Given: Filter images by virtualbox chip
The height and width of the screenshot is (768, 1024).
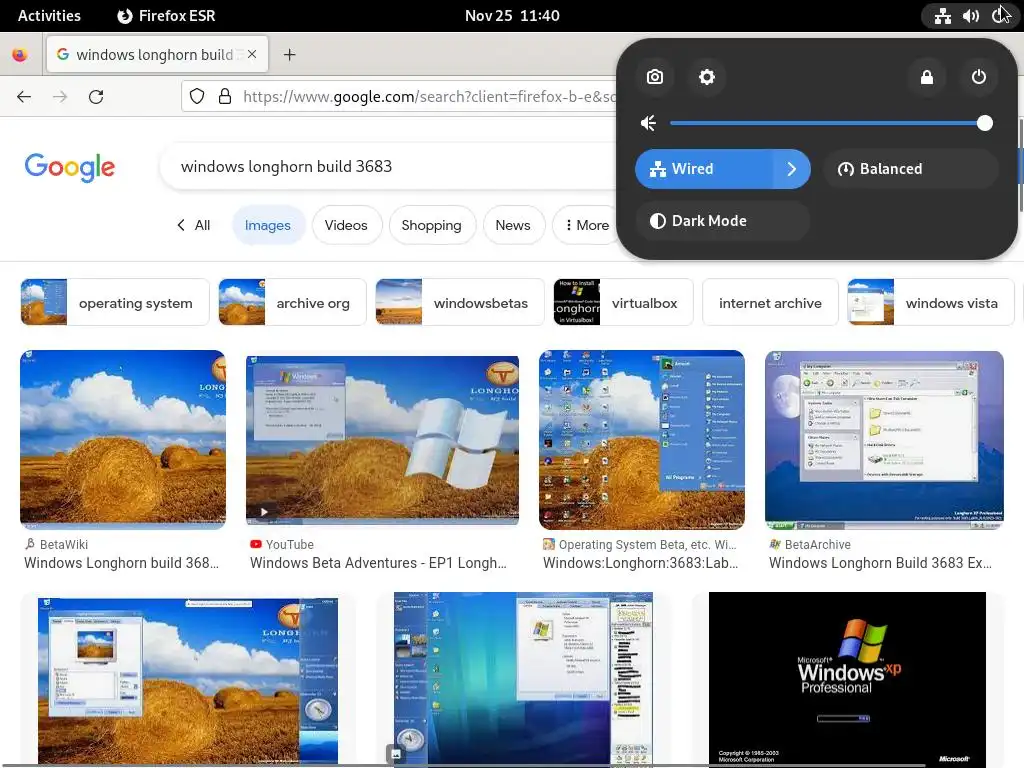Looking at the screenshot, I should (x=623, y=302).
